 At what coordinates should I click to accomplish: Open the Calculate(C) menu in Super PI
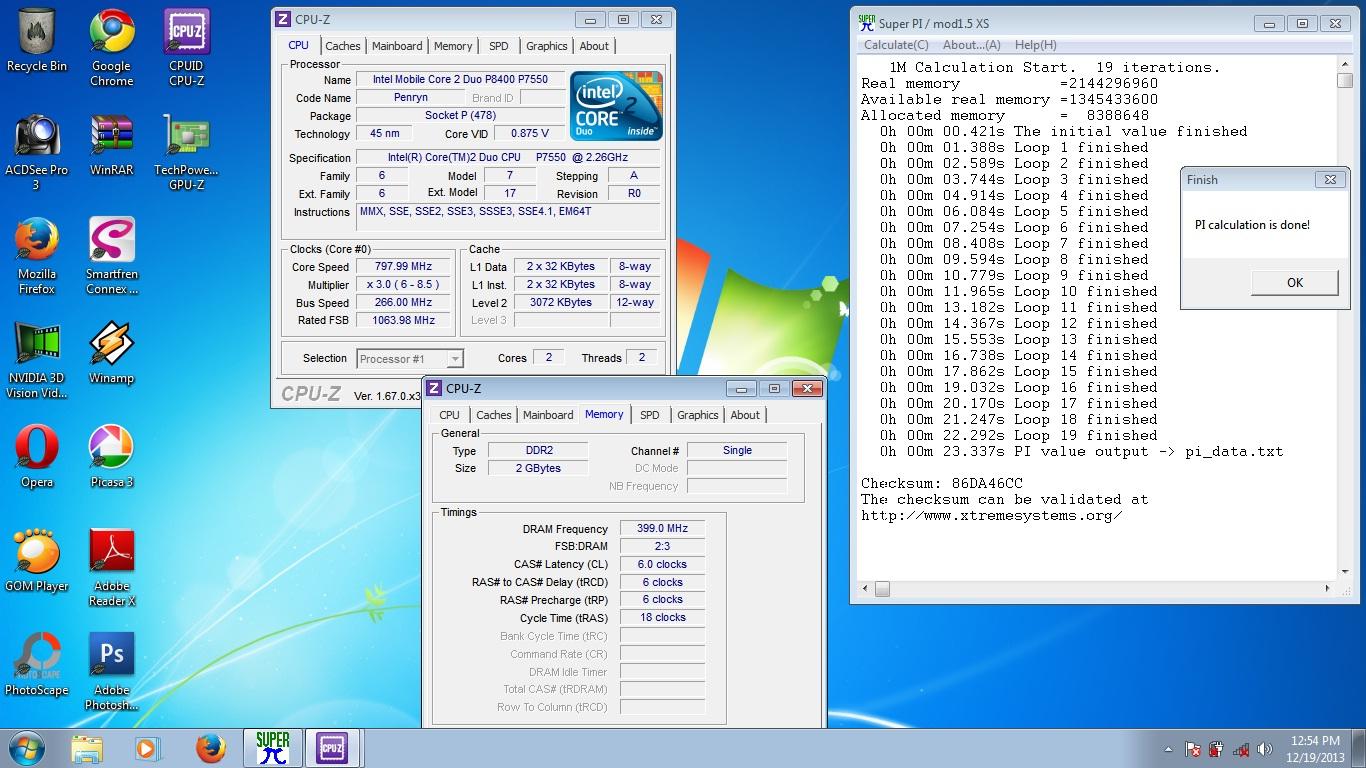click(x=896, y=45)
